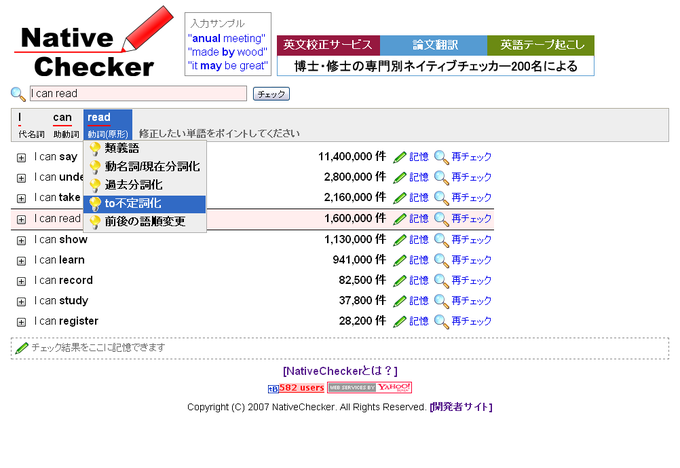Open the [NativeCheckerとは？] link
The height and width of the screenshot is (468, 680).
(x=340, y=371)
